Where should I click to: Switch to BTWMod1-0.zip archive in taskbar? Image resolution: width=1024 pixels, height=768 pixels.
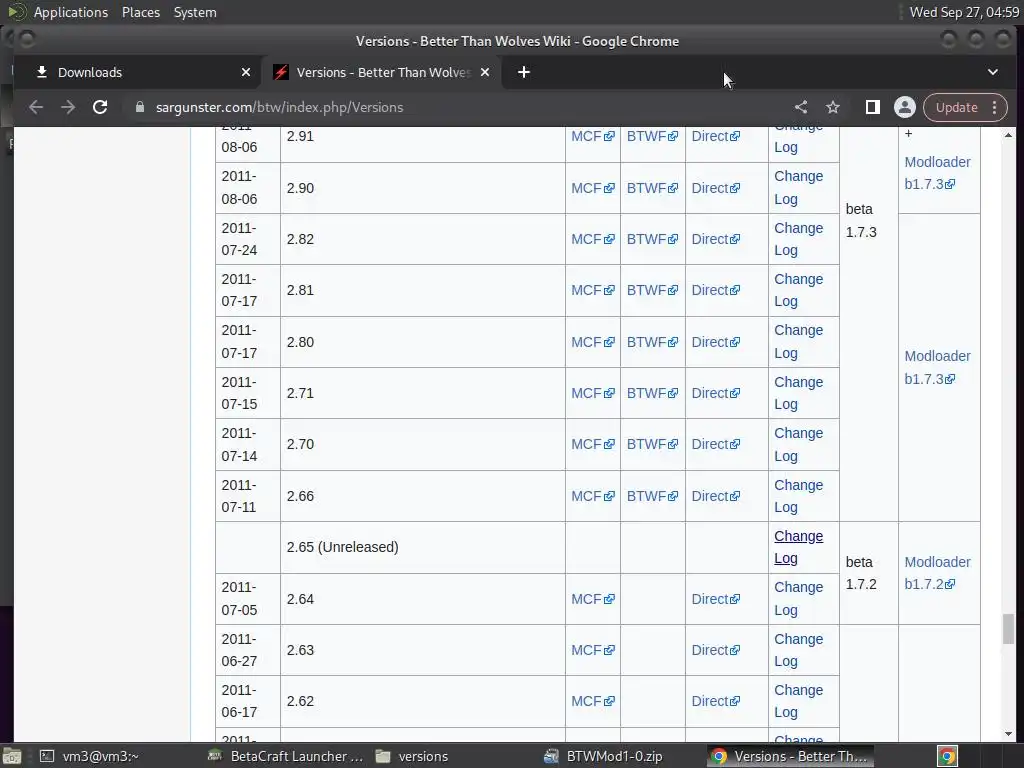click(603, 756)
